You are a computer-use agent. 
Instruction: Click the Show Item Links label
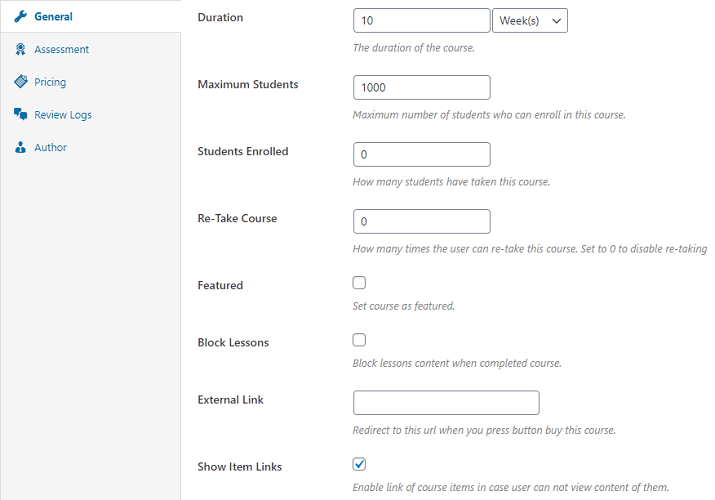pyautogui.click(x=240, y=467)
